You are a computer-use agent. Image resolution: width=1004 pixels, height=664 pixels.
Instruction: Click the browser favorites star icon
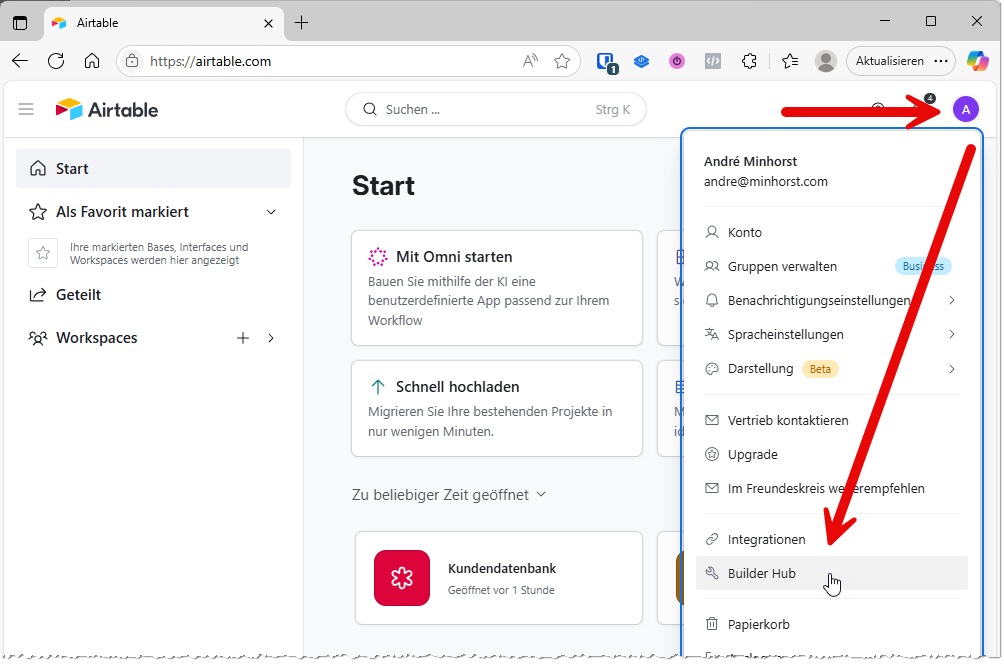click(x=562, y=61)
